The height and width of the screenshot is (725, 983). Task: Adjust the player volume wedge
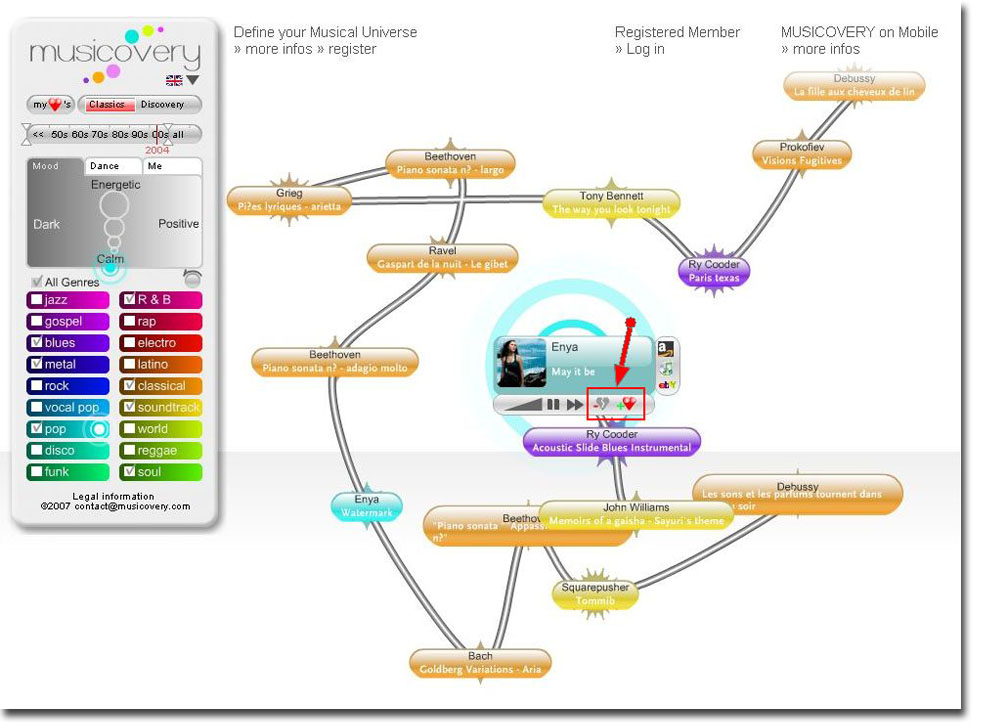523,405
